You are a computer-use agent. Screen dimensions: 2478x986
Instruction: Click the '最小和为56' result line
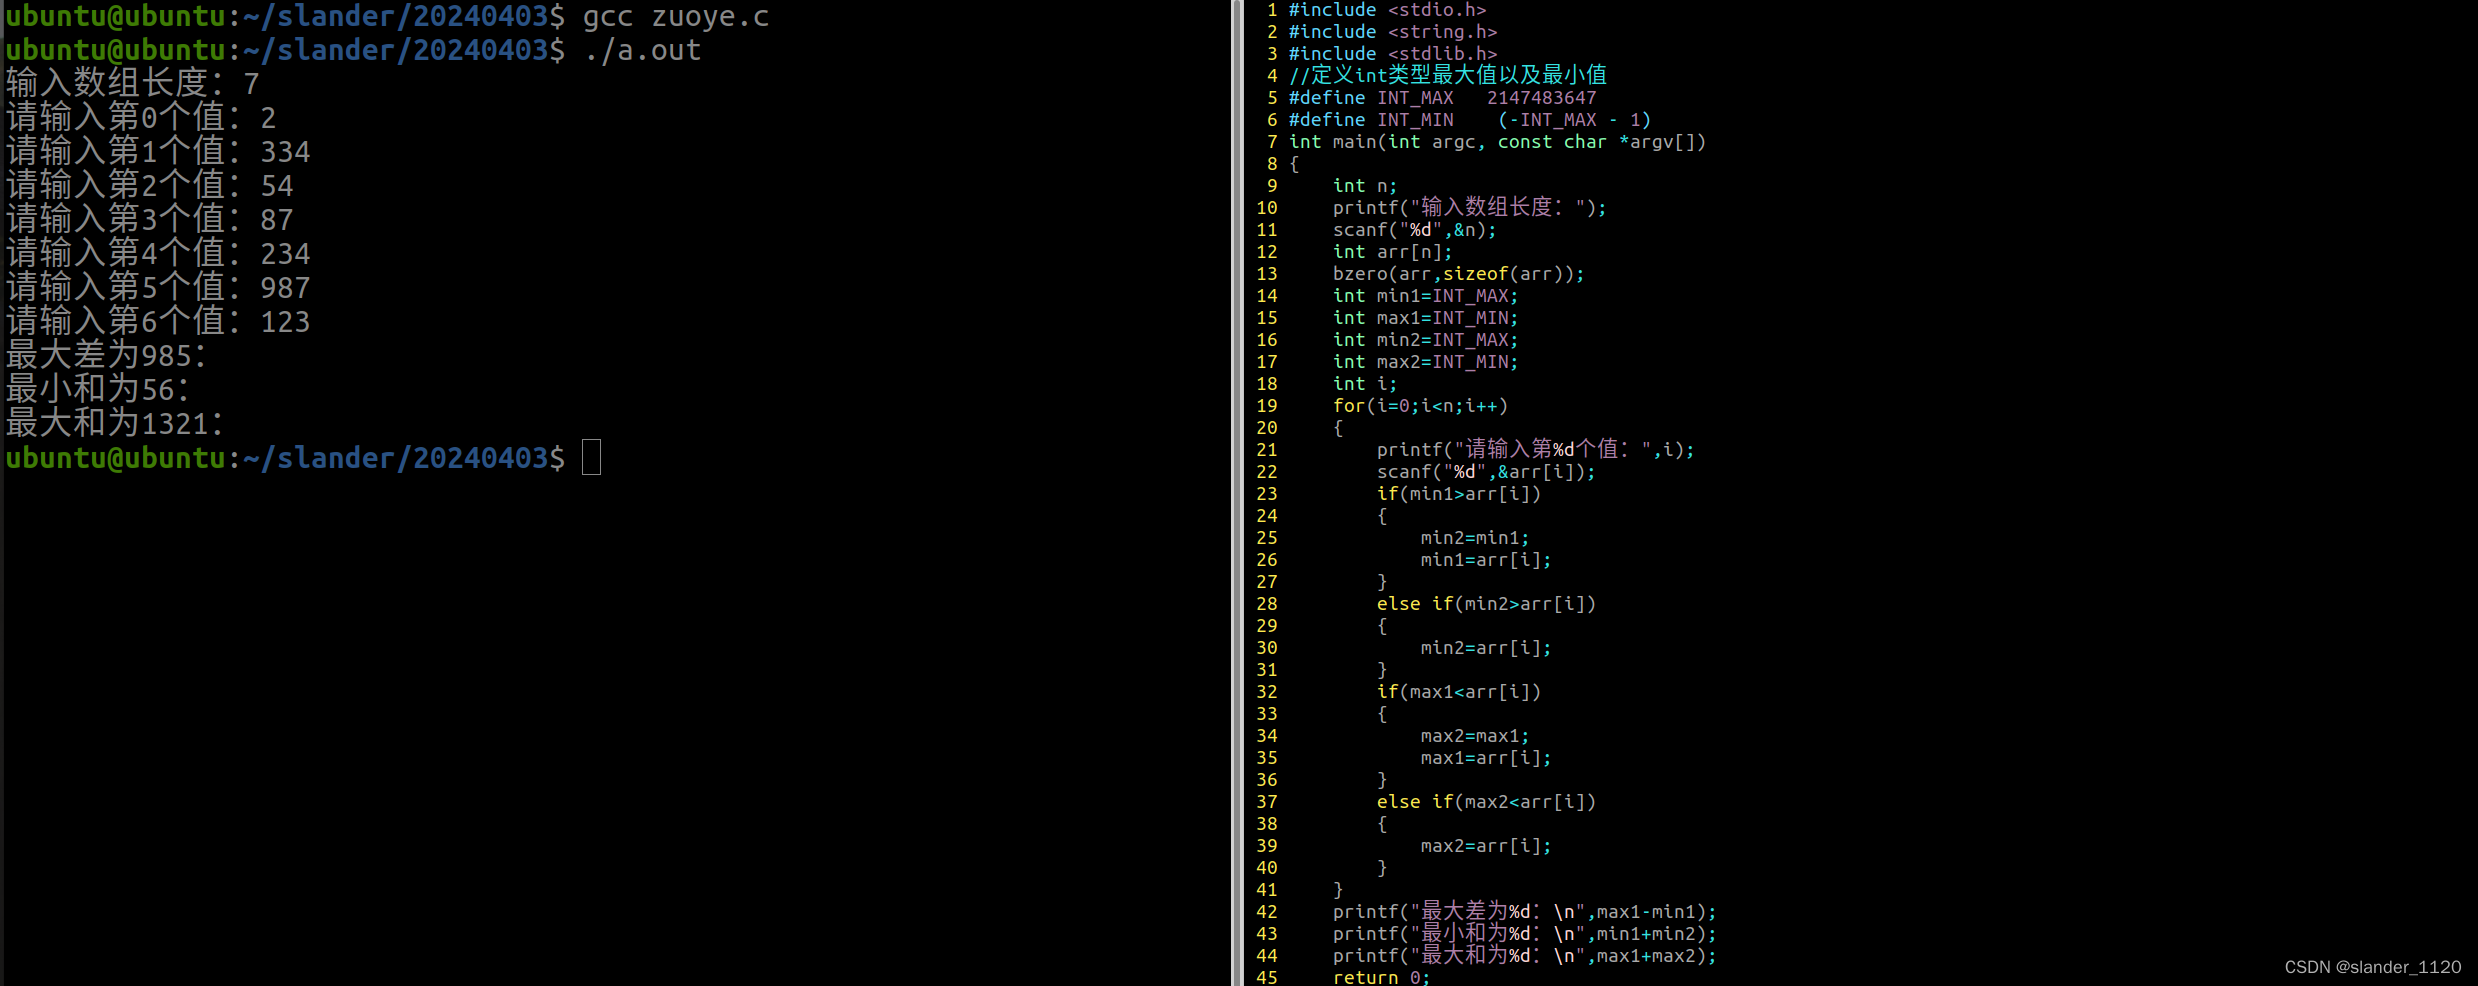[x=98, y=390]
